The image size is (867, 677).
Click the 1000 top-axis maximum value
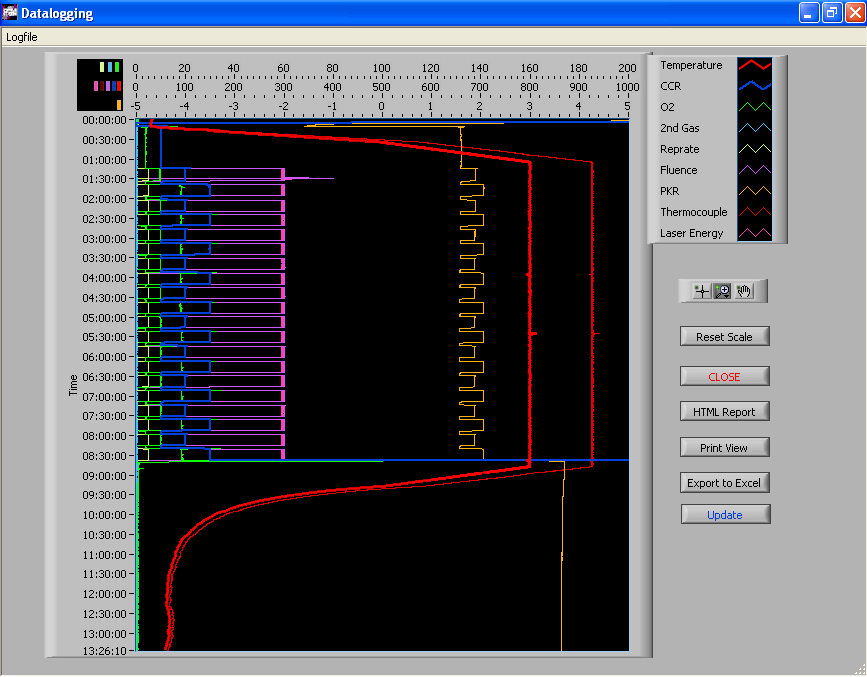(x=627, y=87)
